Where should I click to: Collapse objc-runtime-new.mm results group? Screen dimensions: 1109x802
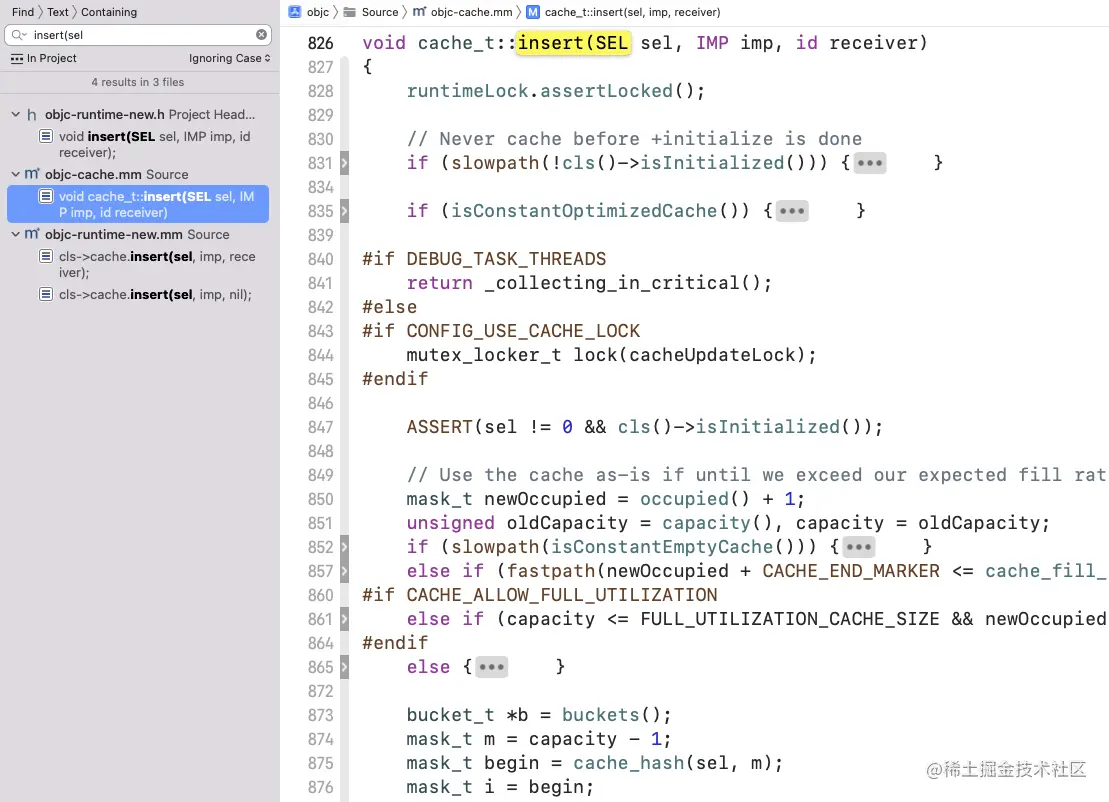15,234
